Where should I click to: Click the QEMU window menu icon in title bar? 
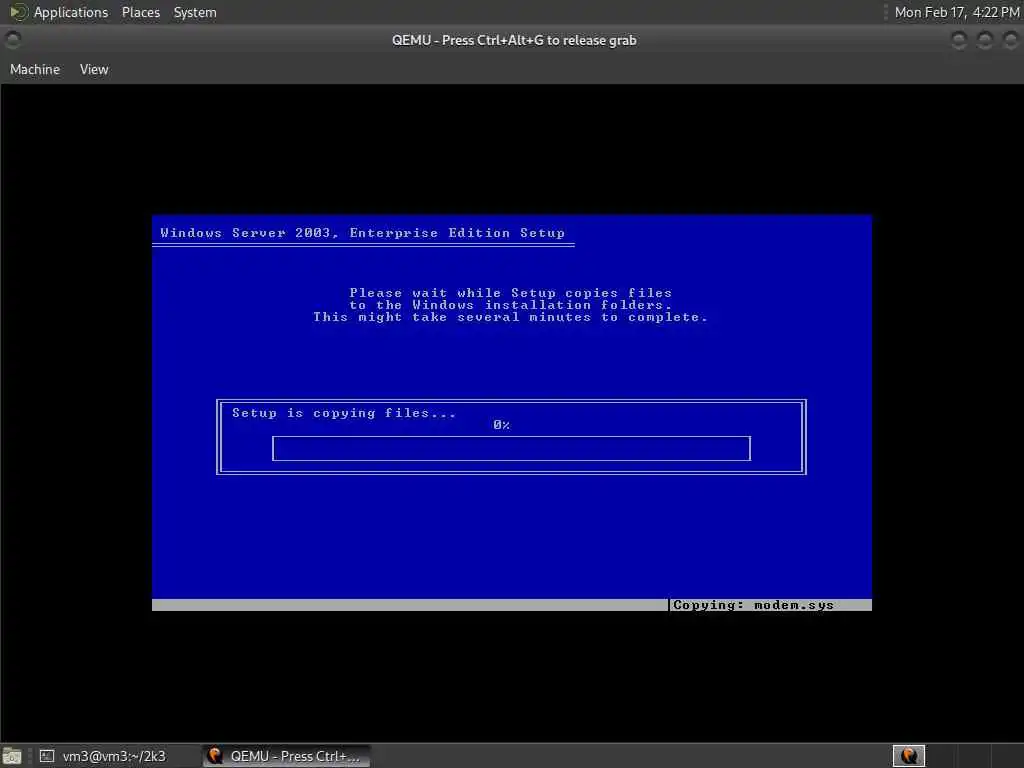click(x=12, y=40)
